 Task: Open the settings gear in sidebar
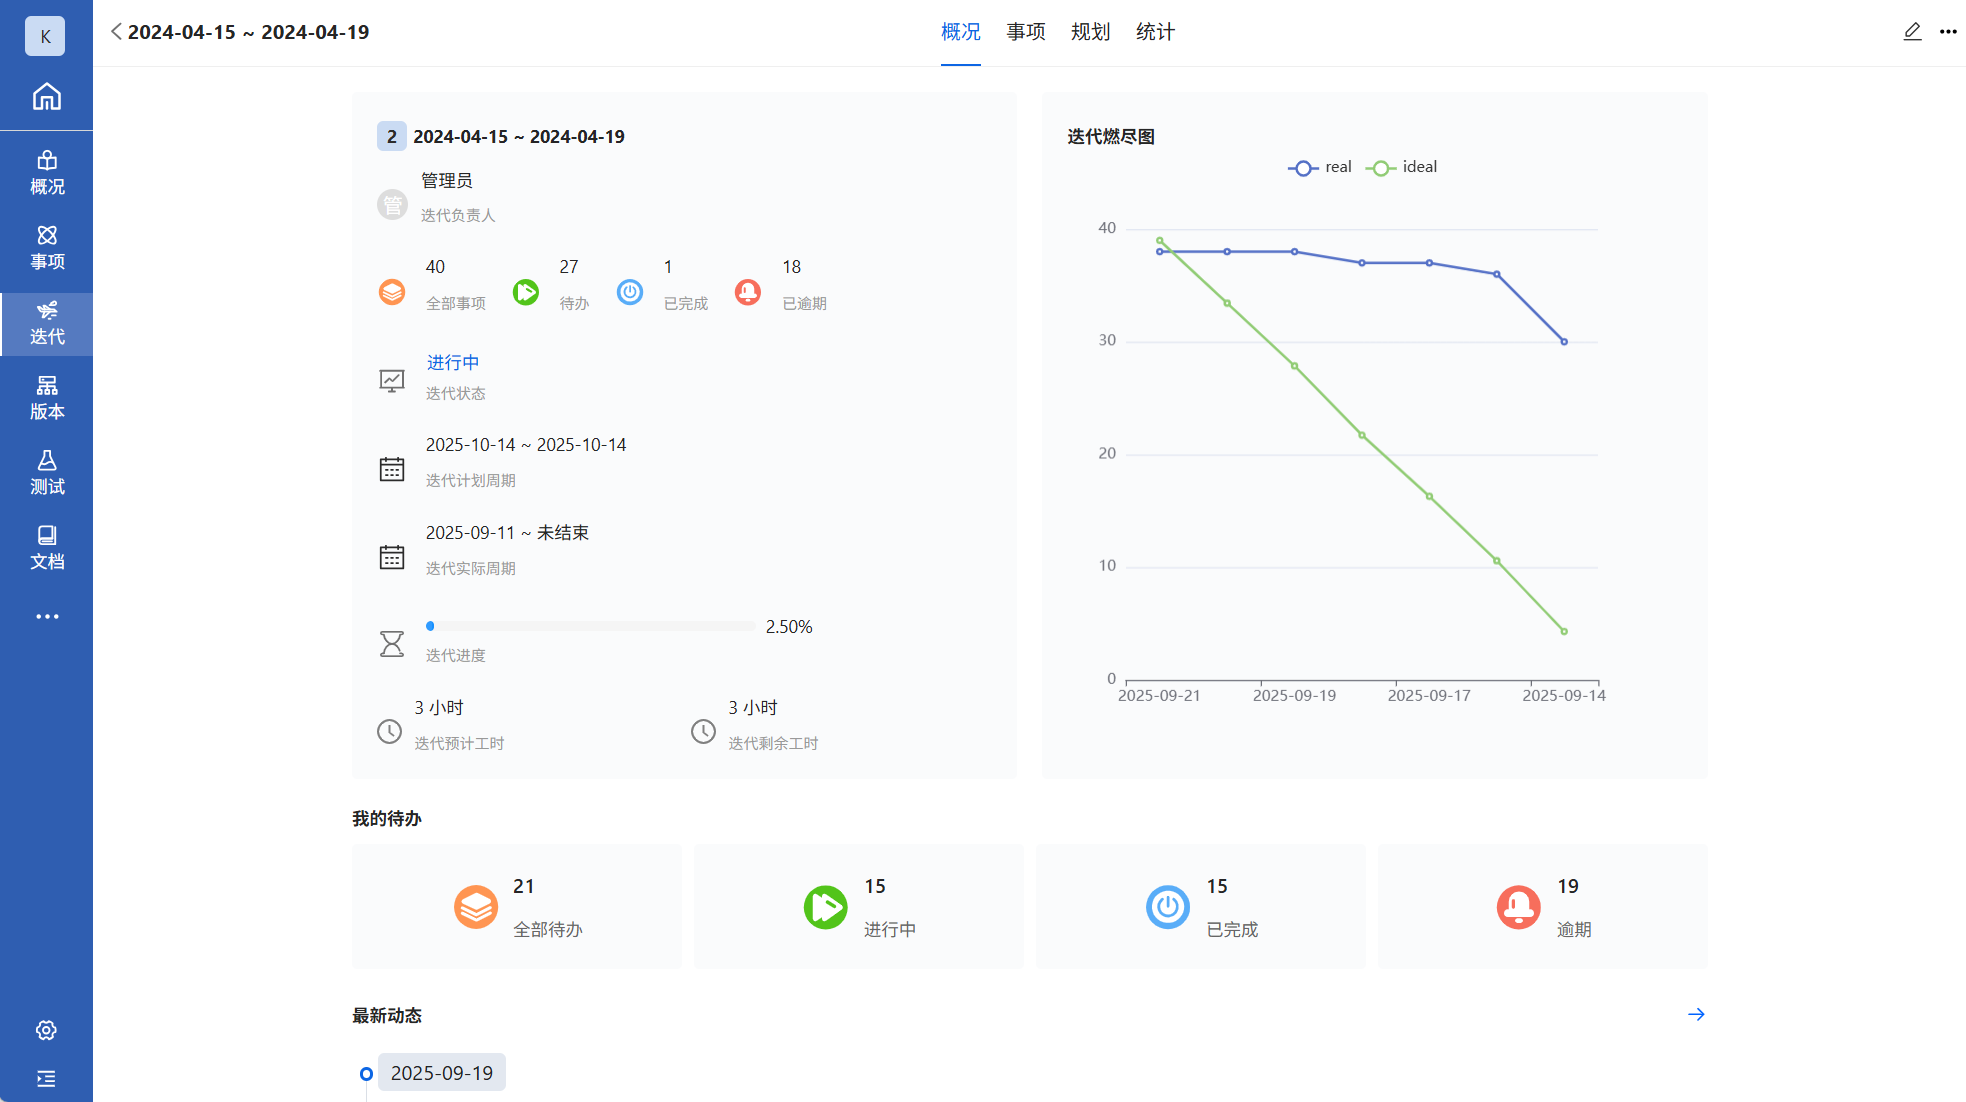coord(46,1030)
